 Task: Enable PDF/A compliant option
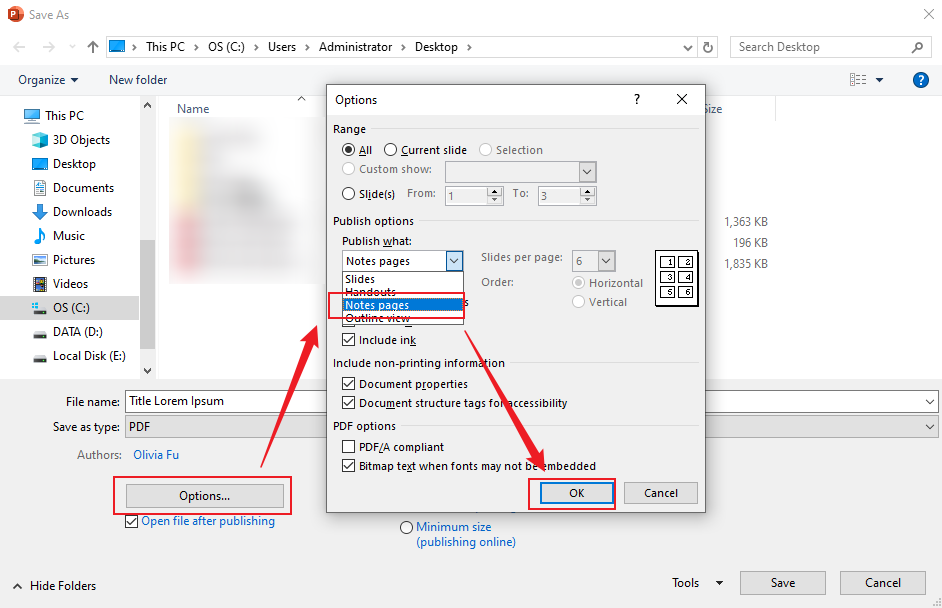pyautogui.click(x=349, y=446)
